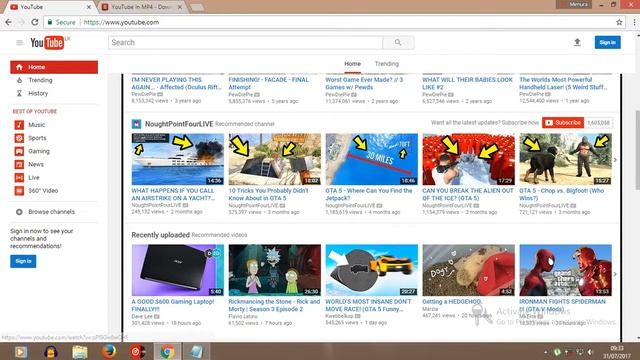Switch to the Trending tab
Viewport: 640px width, 360px height.
point(387,64)
